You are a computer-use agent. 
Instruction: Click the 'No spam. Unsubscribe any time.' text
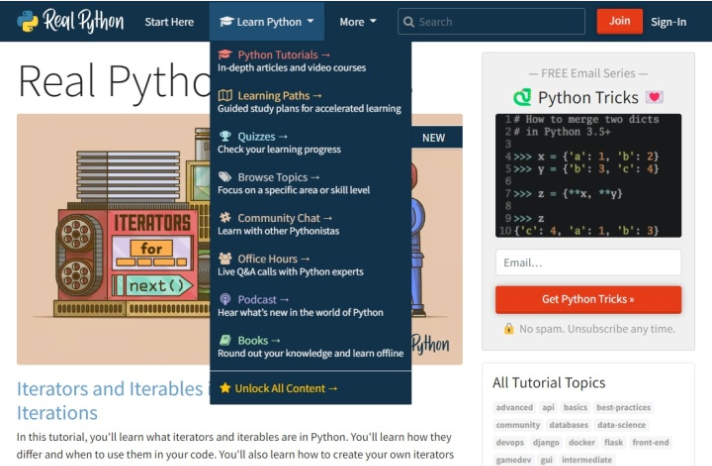[597, 329]
